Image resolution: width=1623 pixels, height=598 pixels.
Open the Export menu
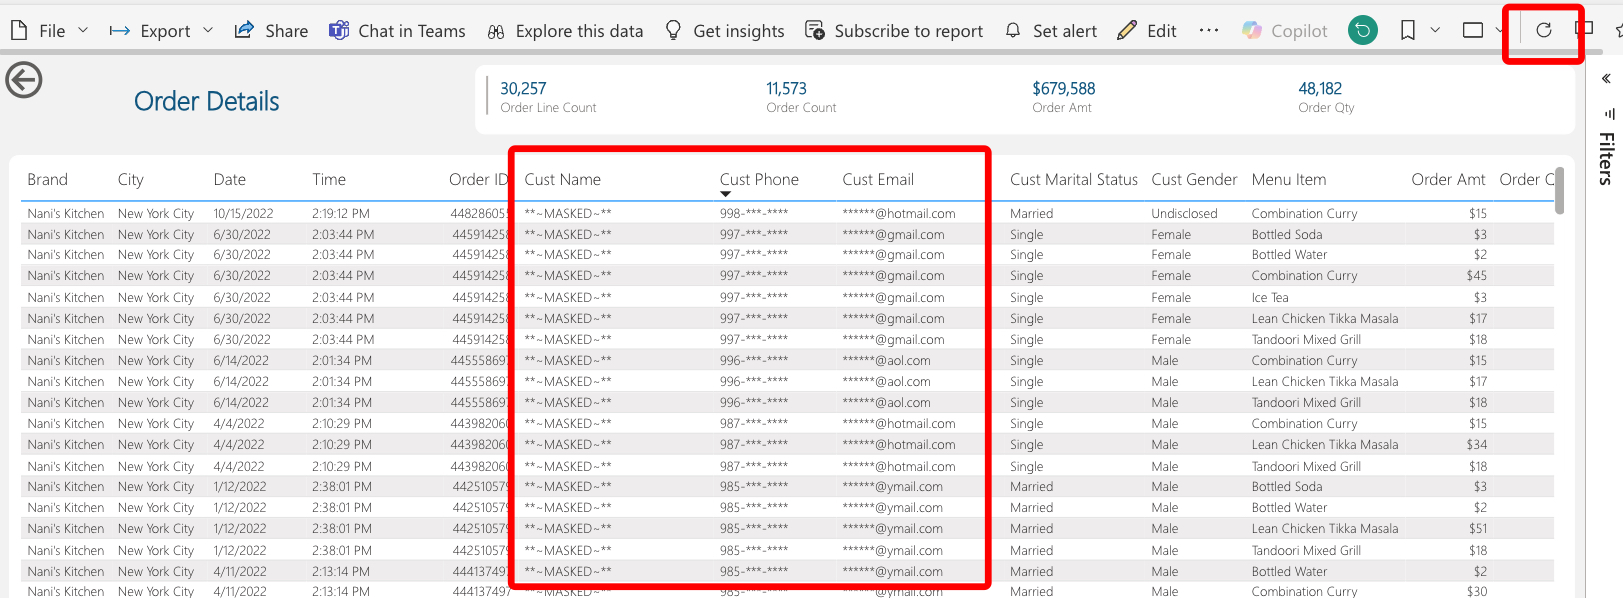click(161, 31)
